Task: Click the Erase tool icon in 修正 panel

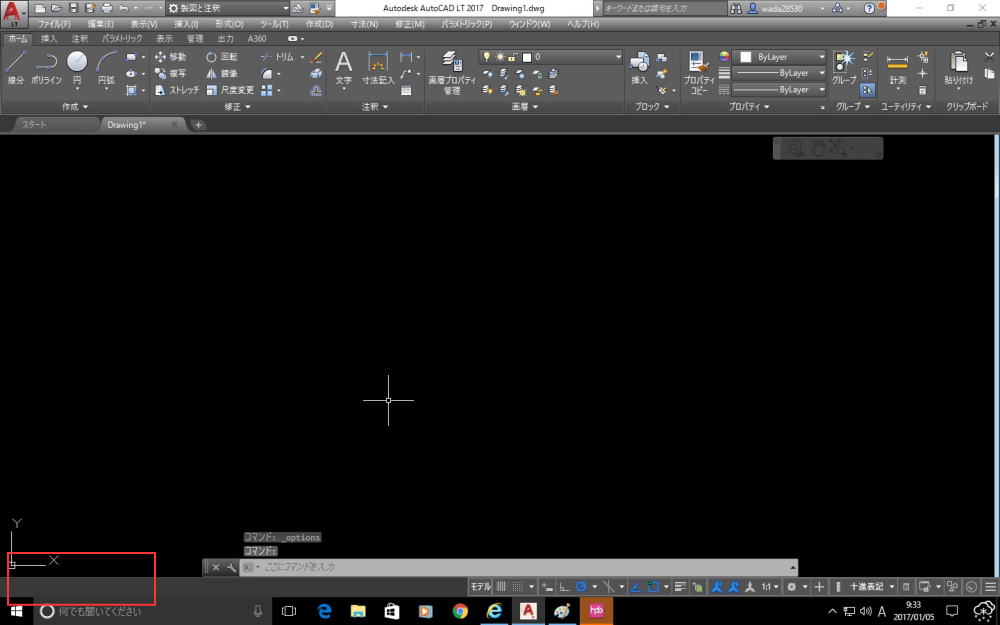Action: [316, 57]
